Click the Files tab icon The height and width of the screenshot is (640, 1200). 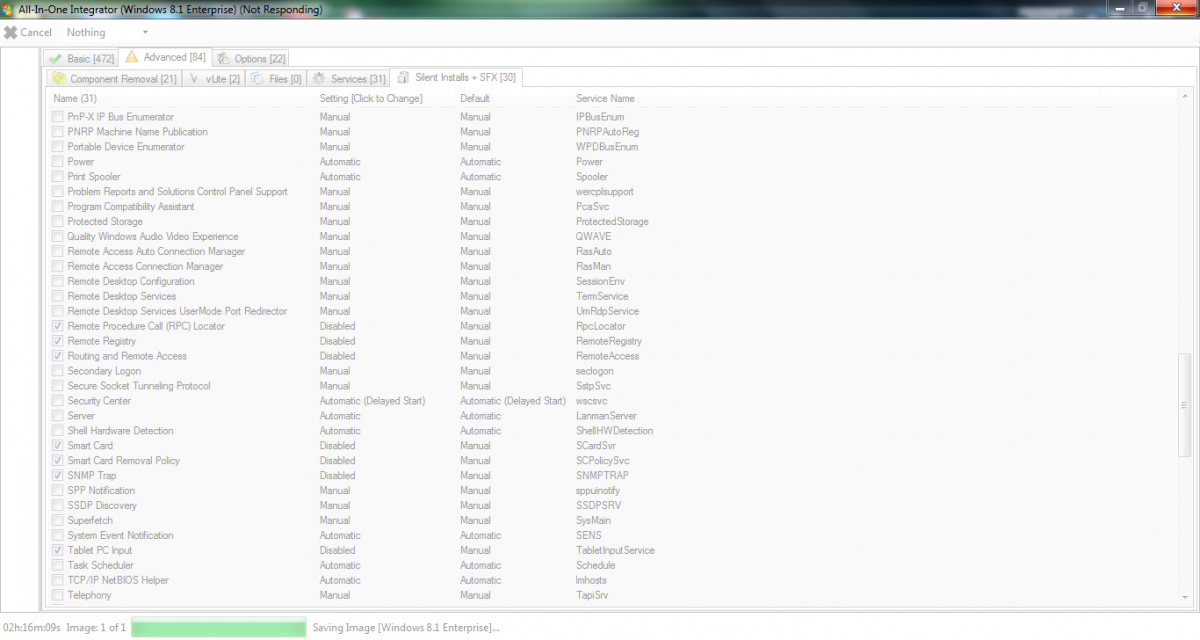point(258,79)
